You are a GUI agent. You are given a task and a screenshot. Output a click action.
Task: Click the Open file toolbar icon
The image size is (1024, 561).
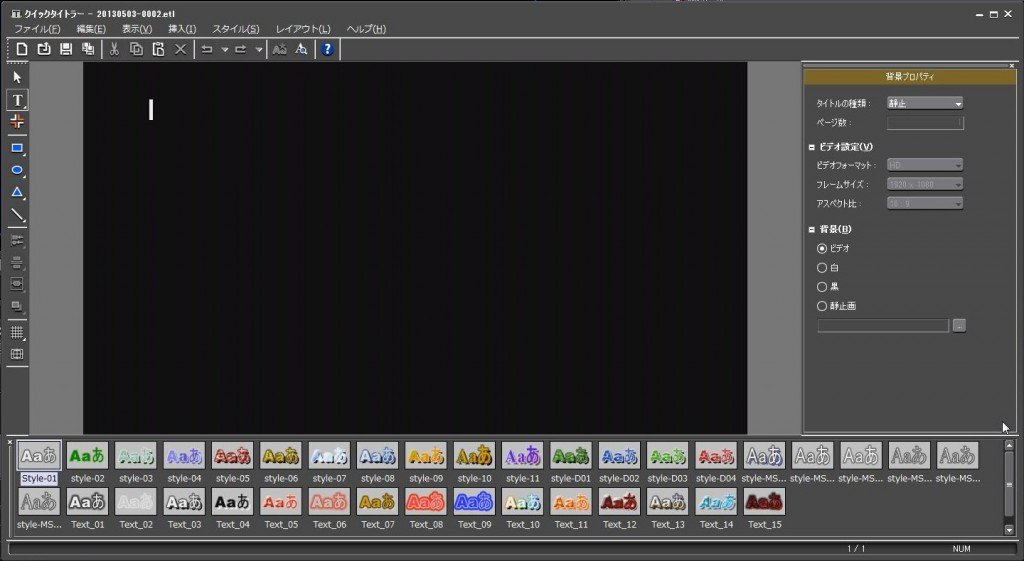[x=44, y=49]
